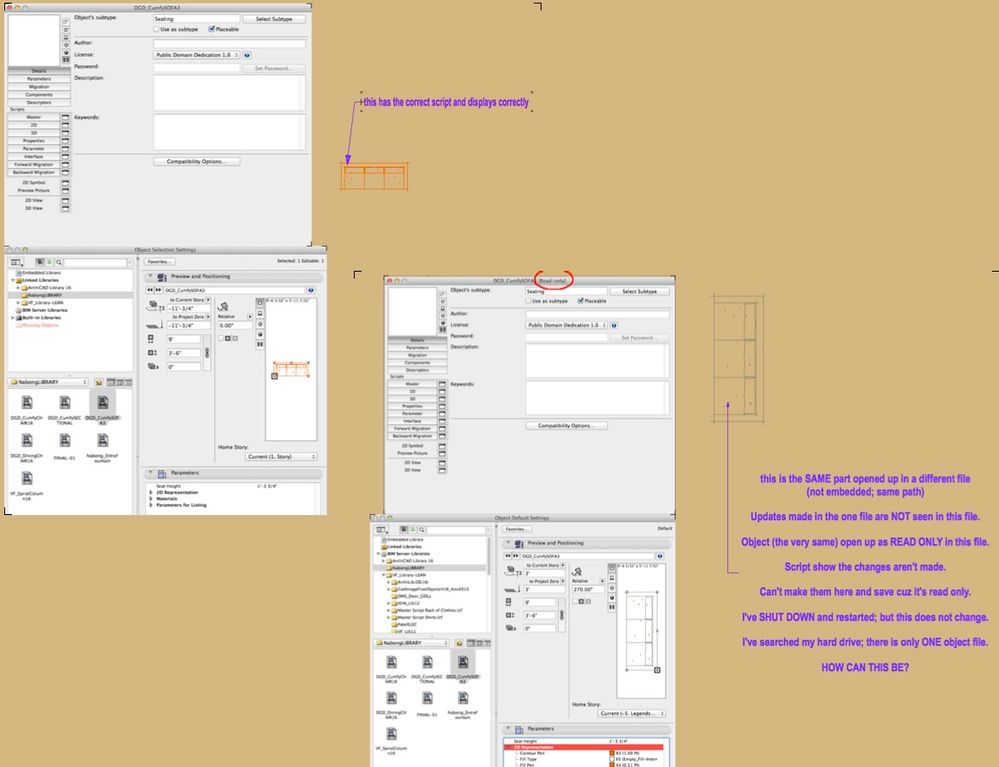Click Fill Pen color swatch in Object Default Settings

pos(612,764)
